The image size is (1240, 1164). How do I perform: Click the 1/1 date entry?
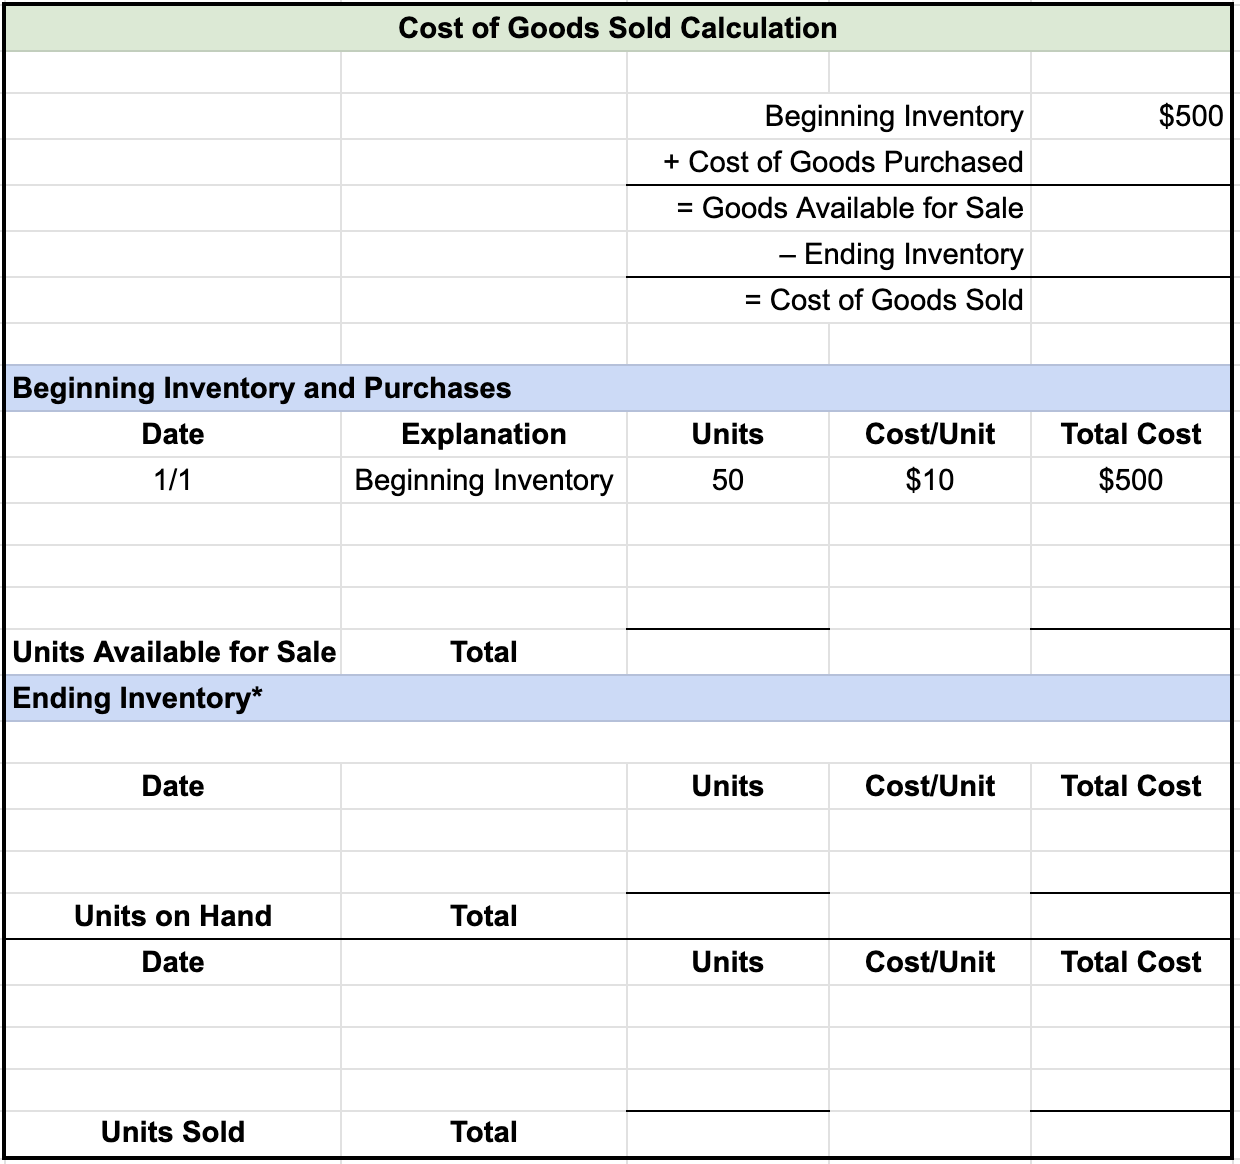tap(171, 480)
